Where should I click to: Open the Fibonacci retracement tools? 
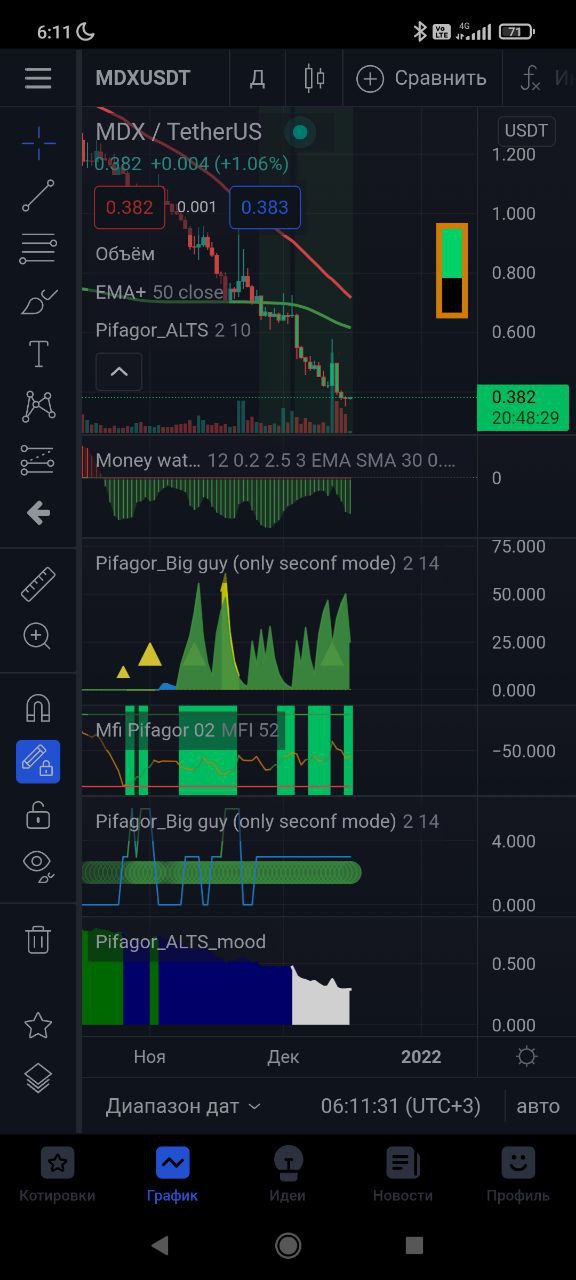click(x=38, y=248)
